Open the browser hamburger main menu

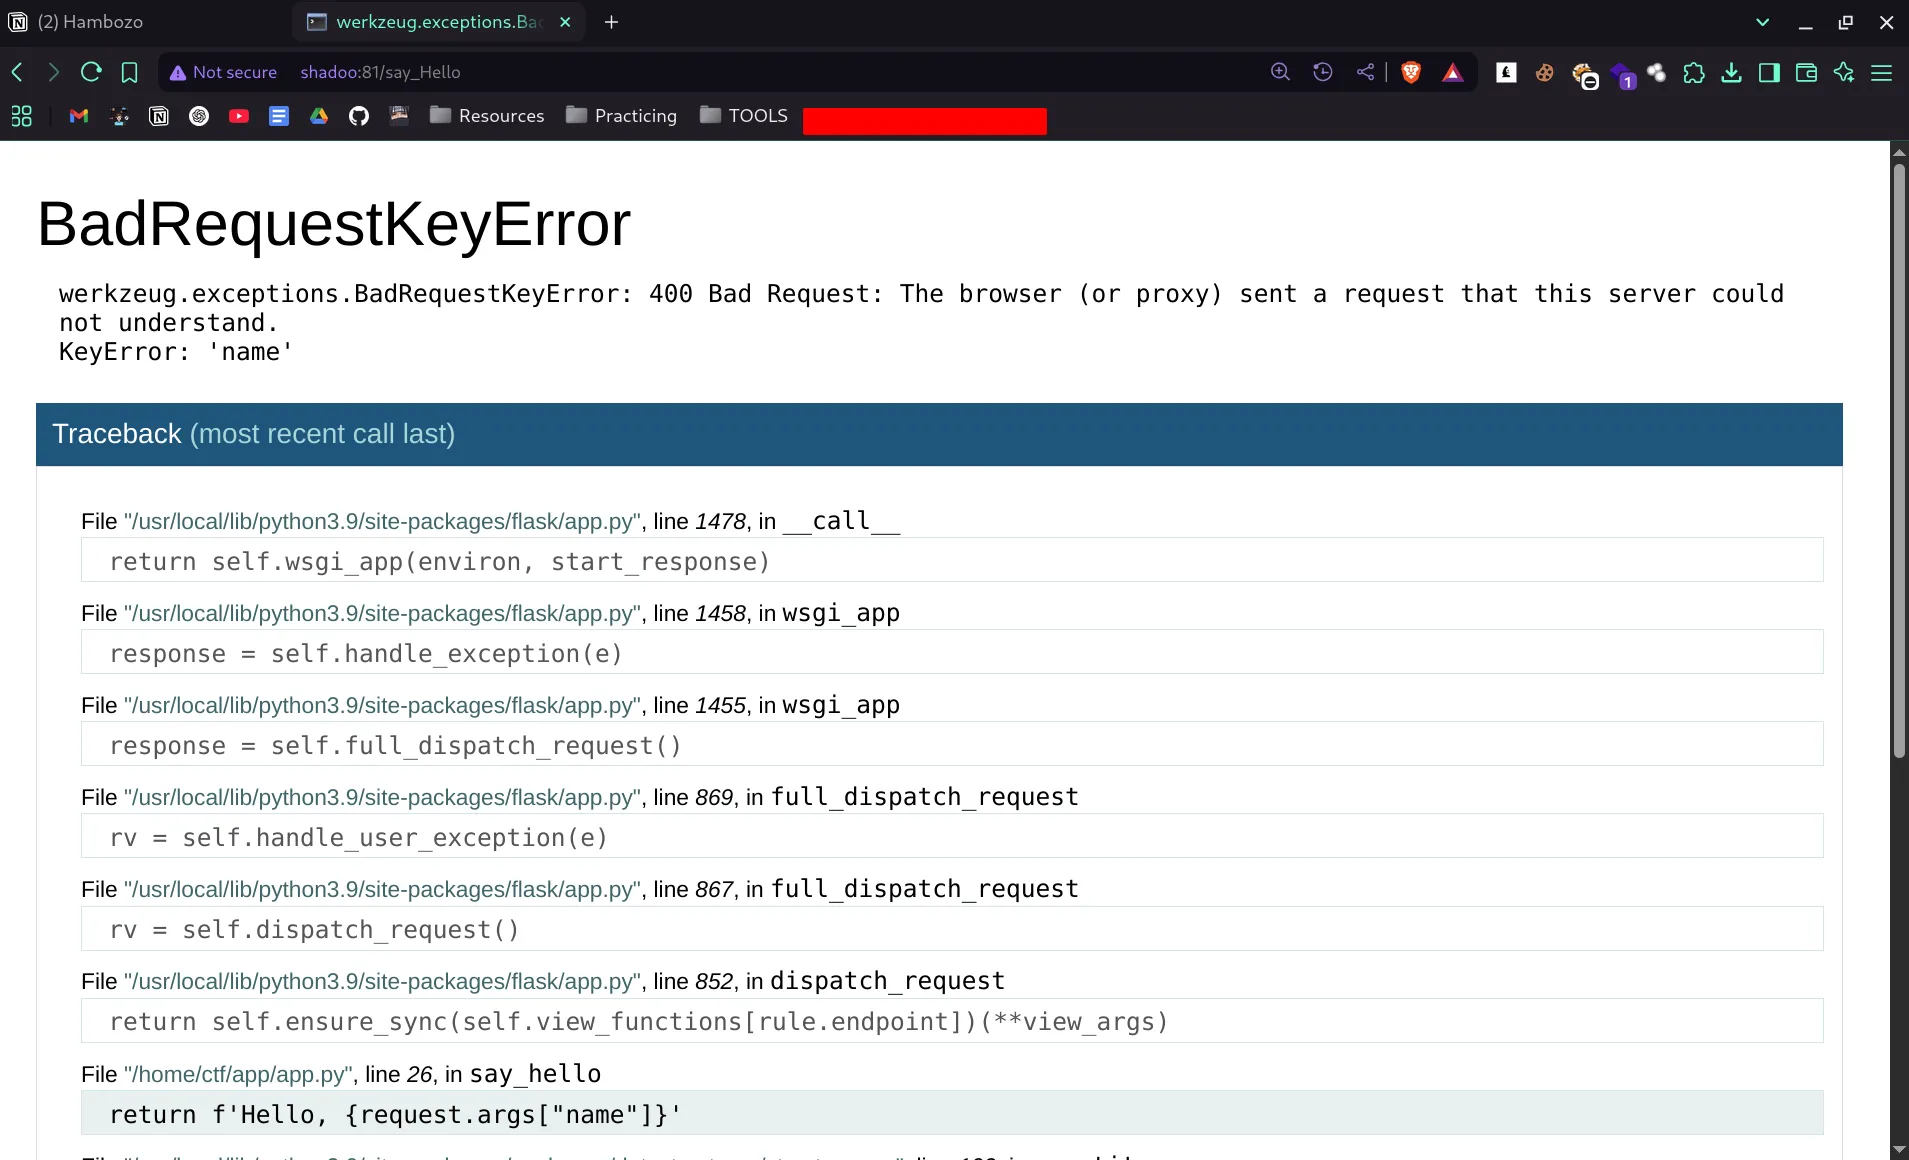[x=1881, y=72]
